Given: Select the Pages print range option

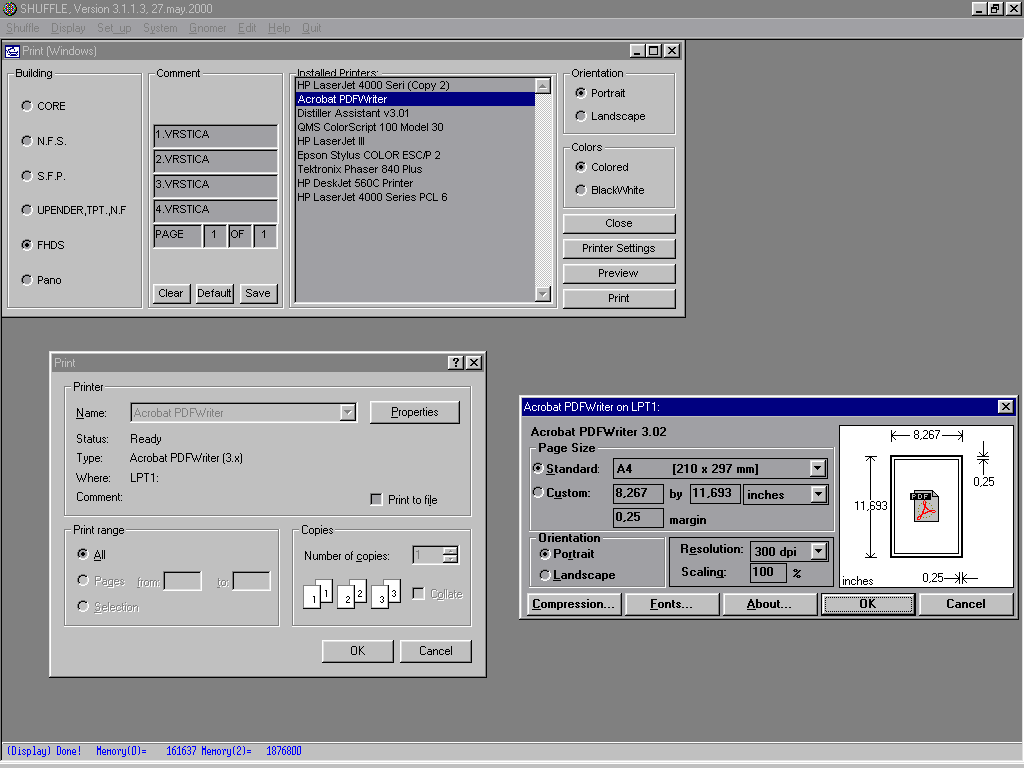Looking at the screenshot, I should click(x=83, y=581).
